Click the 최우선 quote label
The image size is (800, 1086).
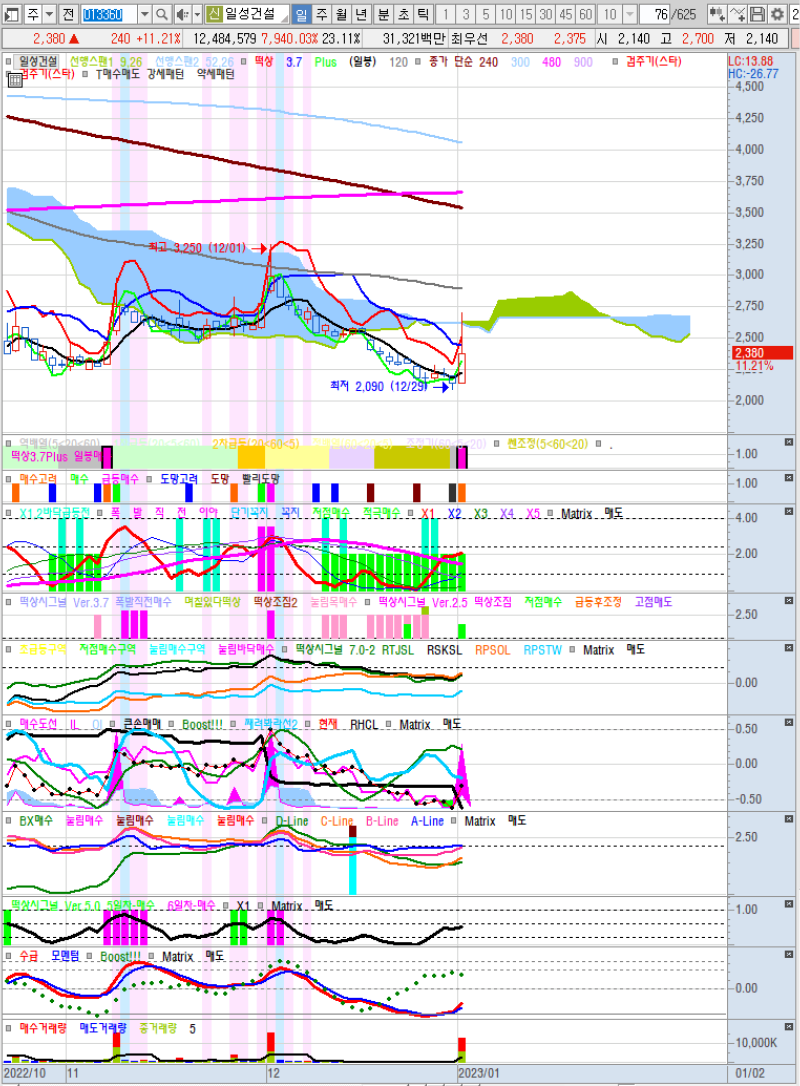pos(470,39)
